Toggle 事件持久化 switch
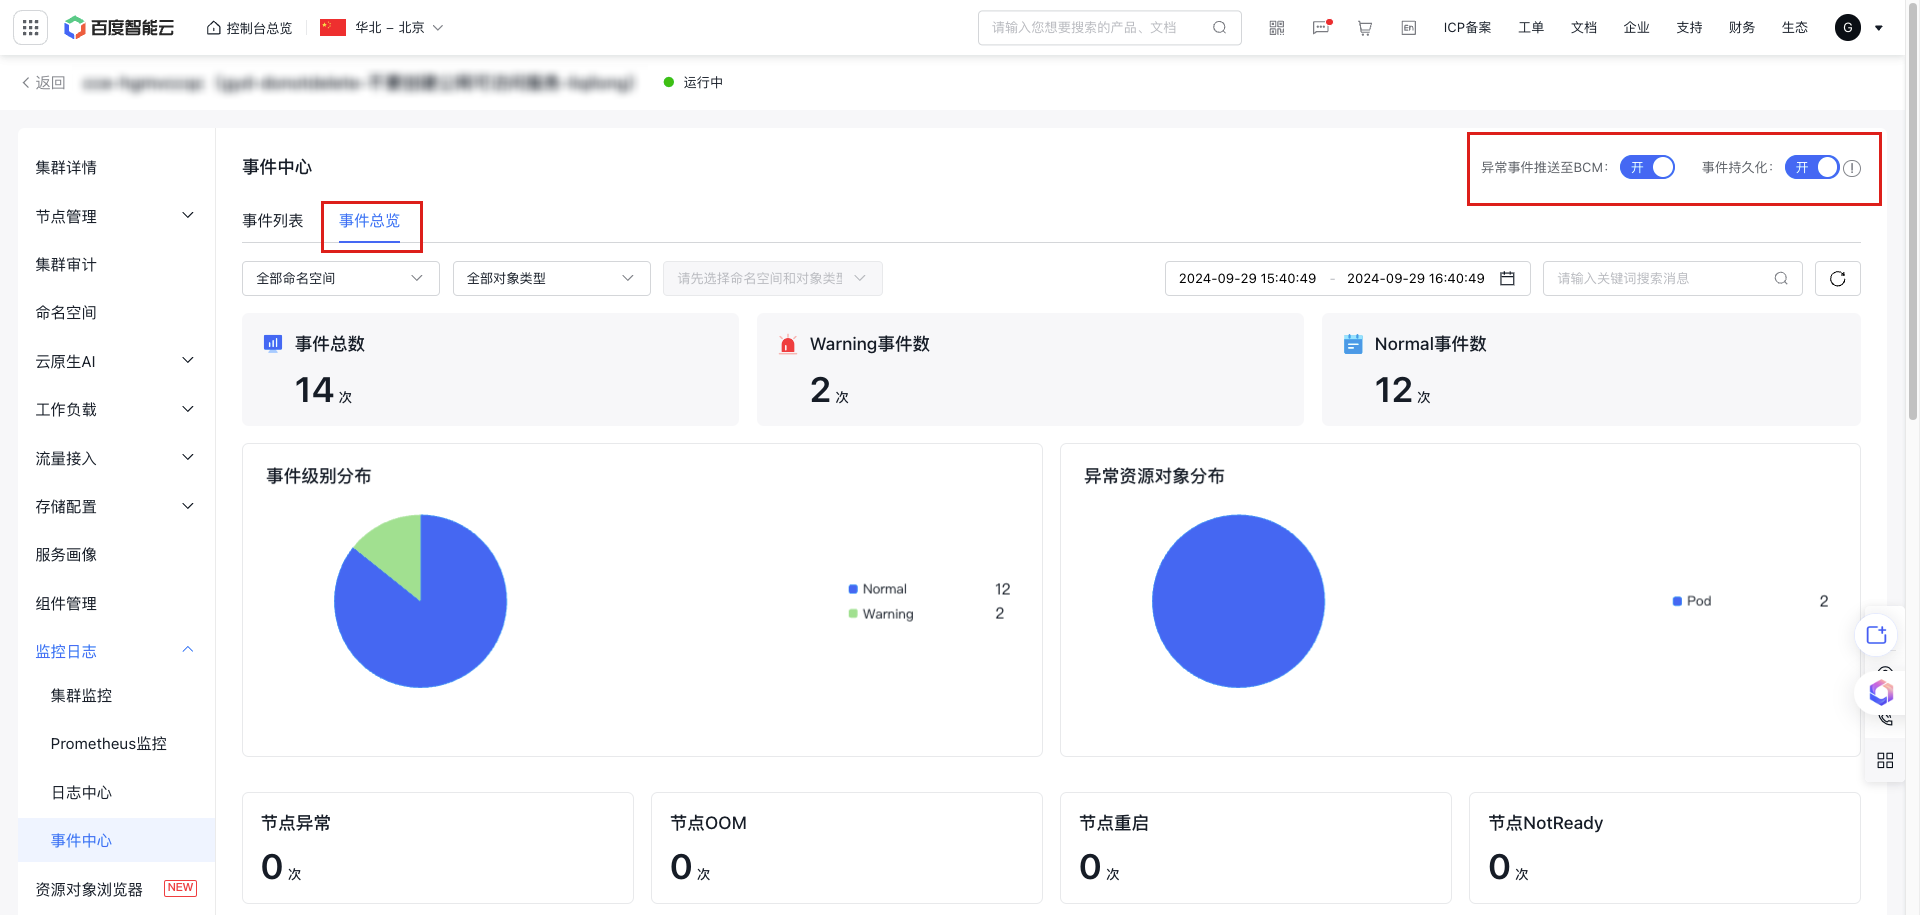 click(x=1812, y=167)
